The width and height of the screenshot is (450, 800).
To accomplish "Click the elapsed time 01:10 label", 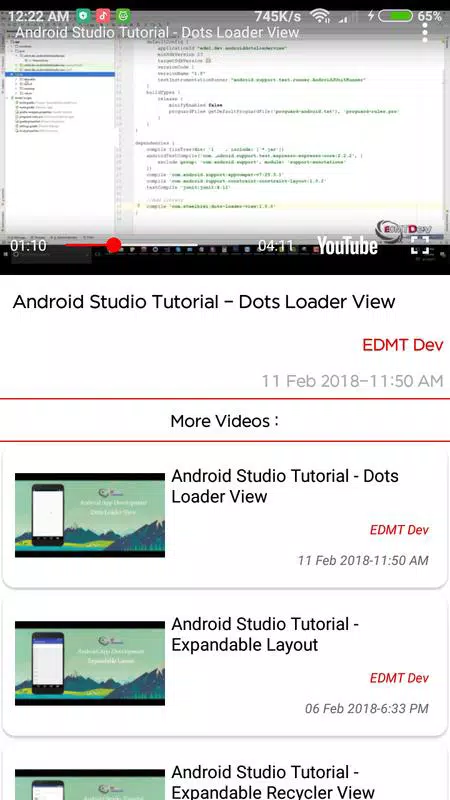I will (x=28, y=245).
